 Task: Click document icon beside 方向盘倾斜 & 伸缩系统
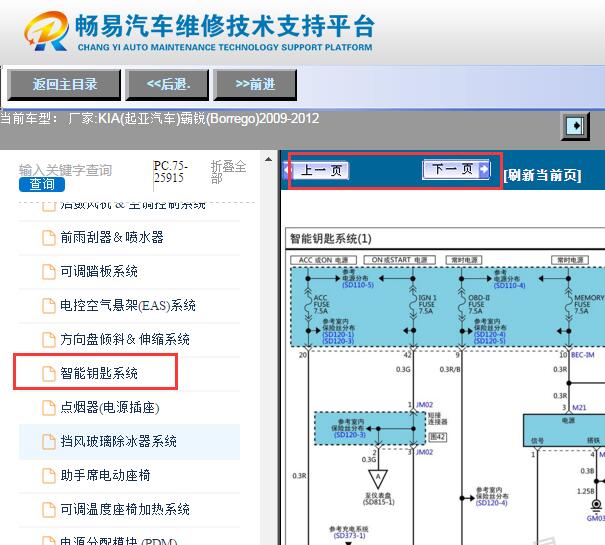tap(49, 339)
